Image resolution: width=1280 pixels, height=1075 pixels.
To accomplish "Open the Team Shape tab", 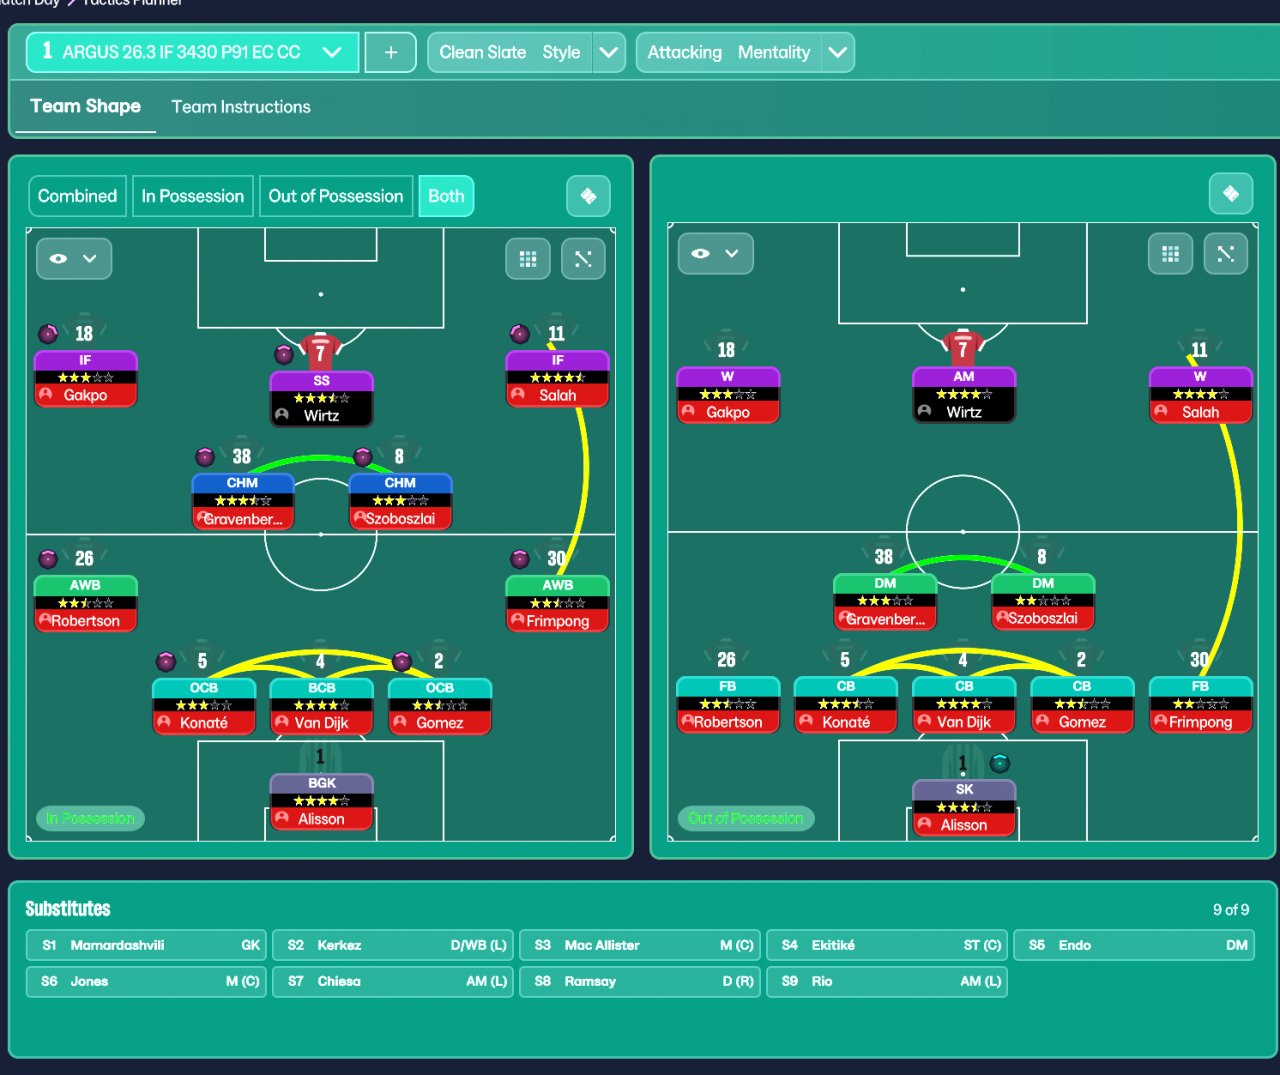I will [85, 106].
